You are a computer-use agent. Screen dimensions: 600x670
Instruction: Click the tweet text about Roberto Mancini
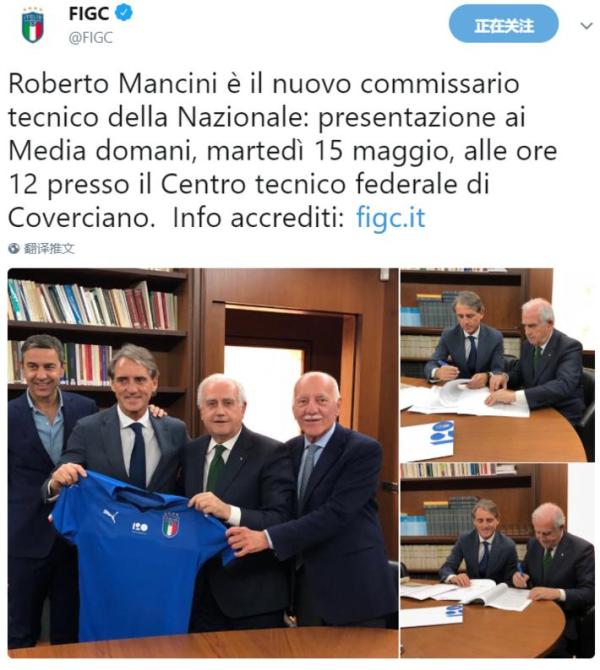tap(282, 150)
